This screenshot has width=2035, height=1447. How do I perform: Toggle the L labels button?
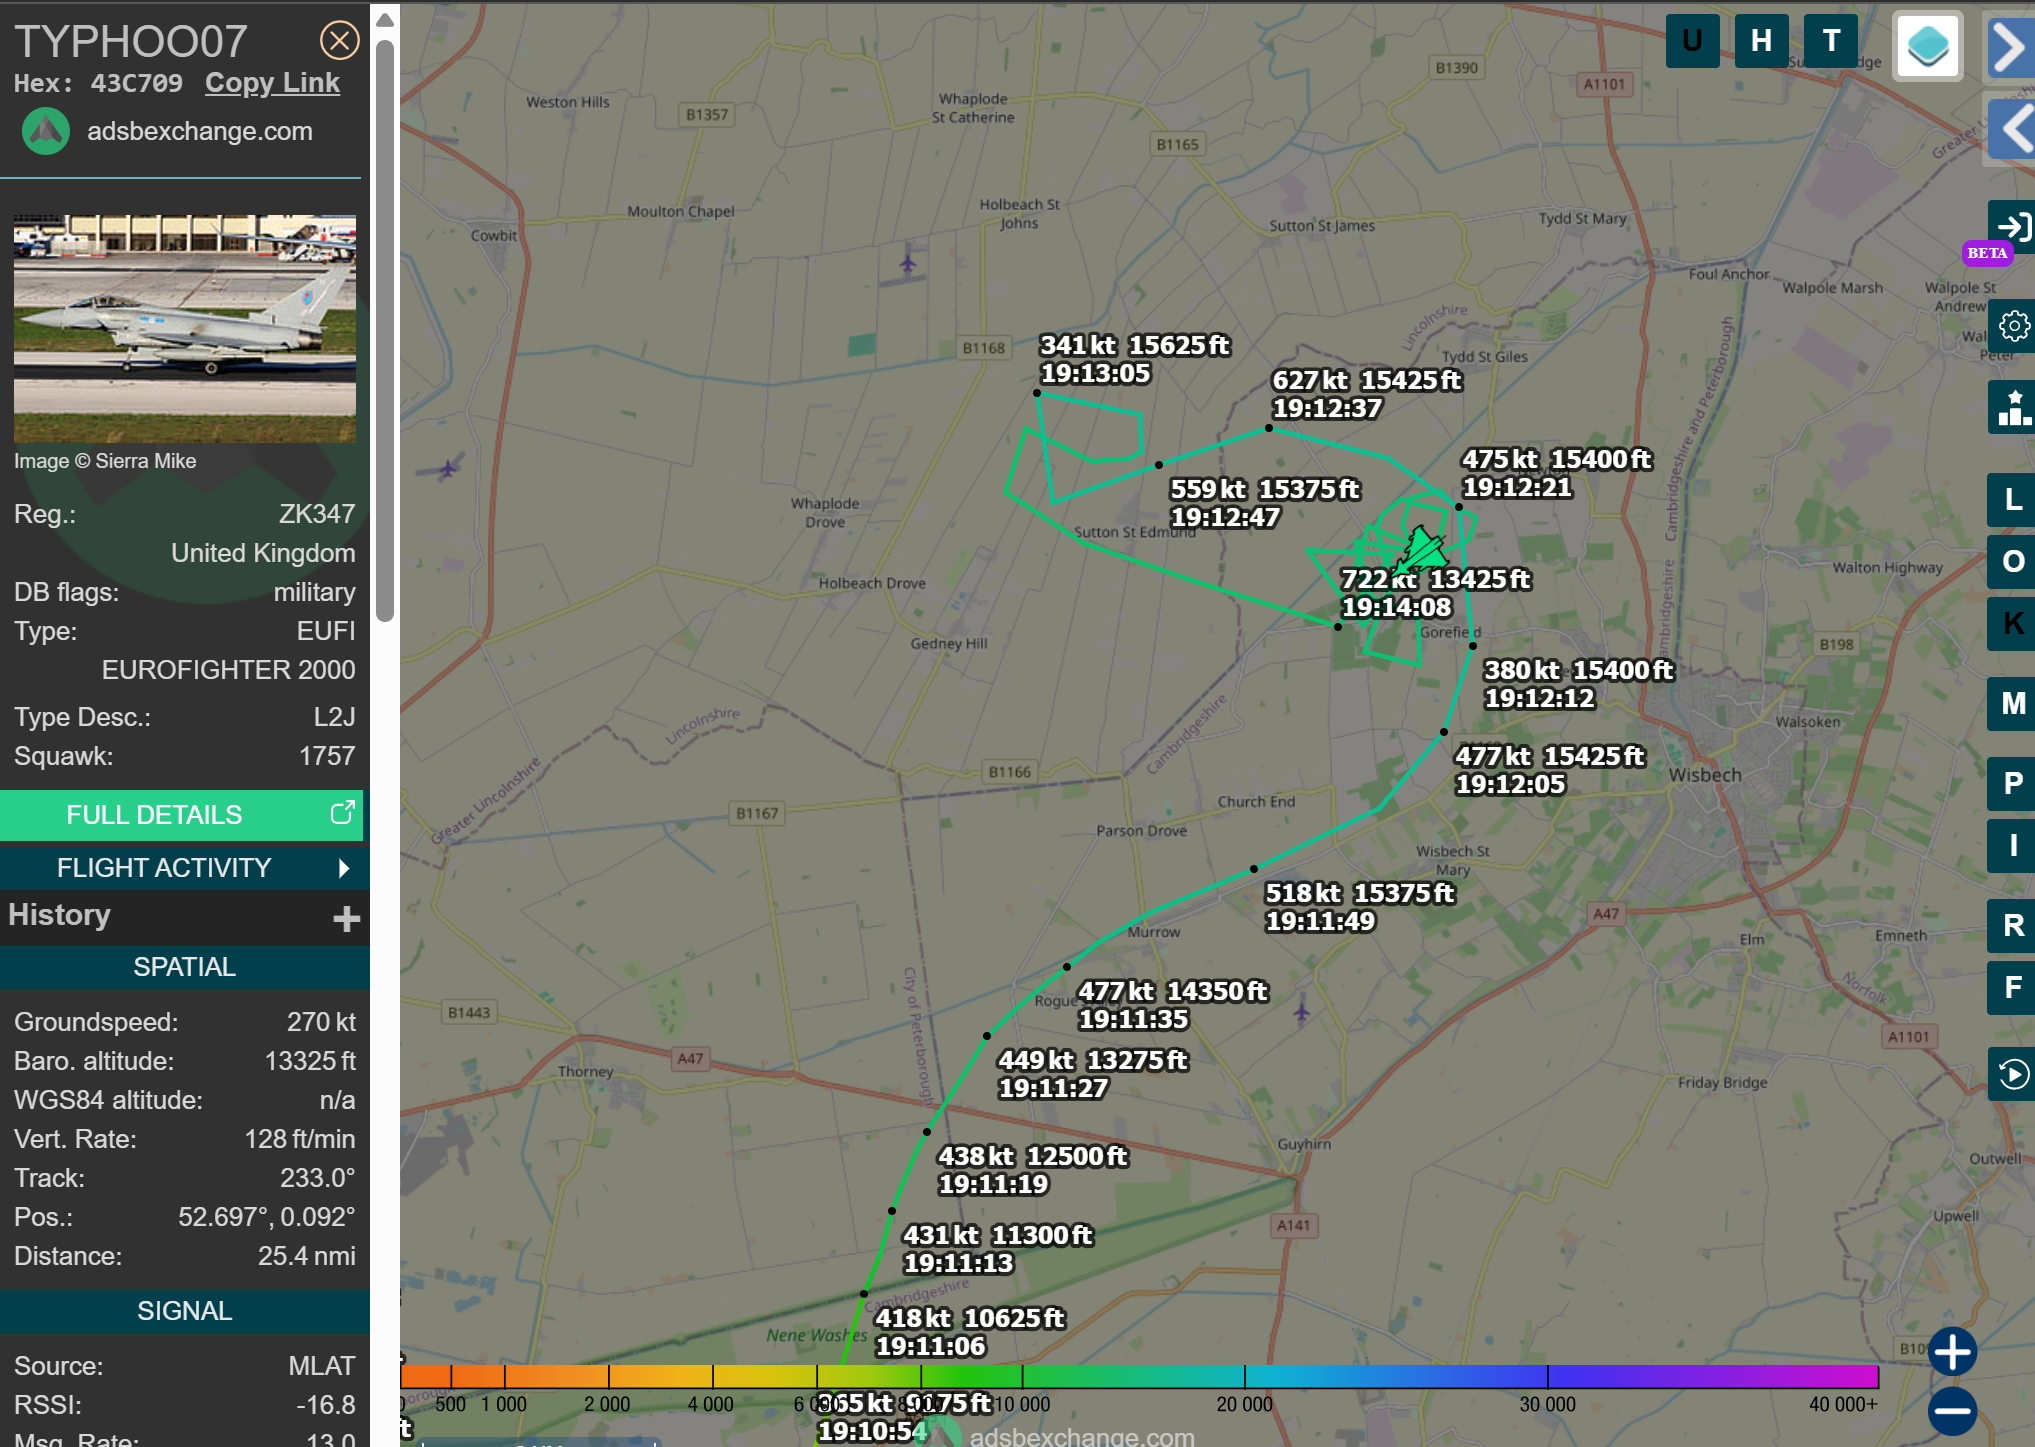click(x=2012, y=499)
